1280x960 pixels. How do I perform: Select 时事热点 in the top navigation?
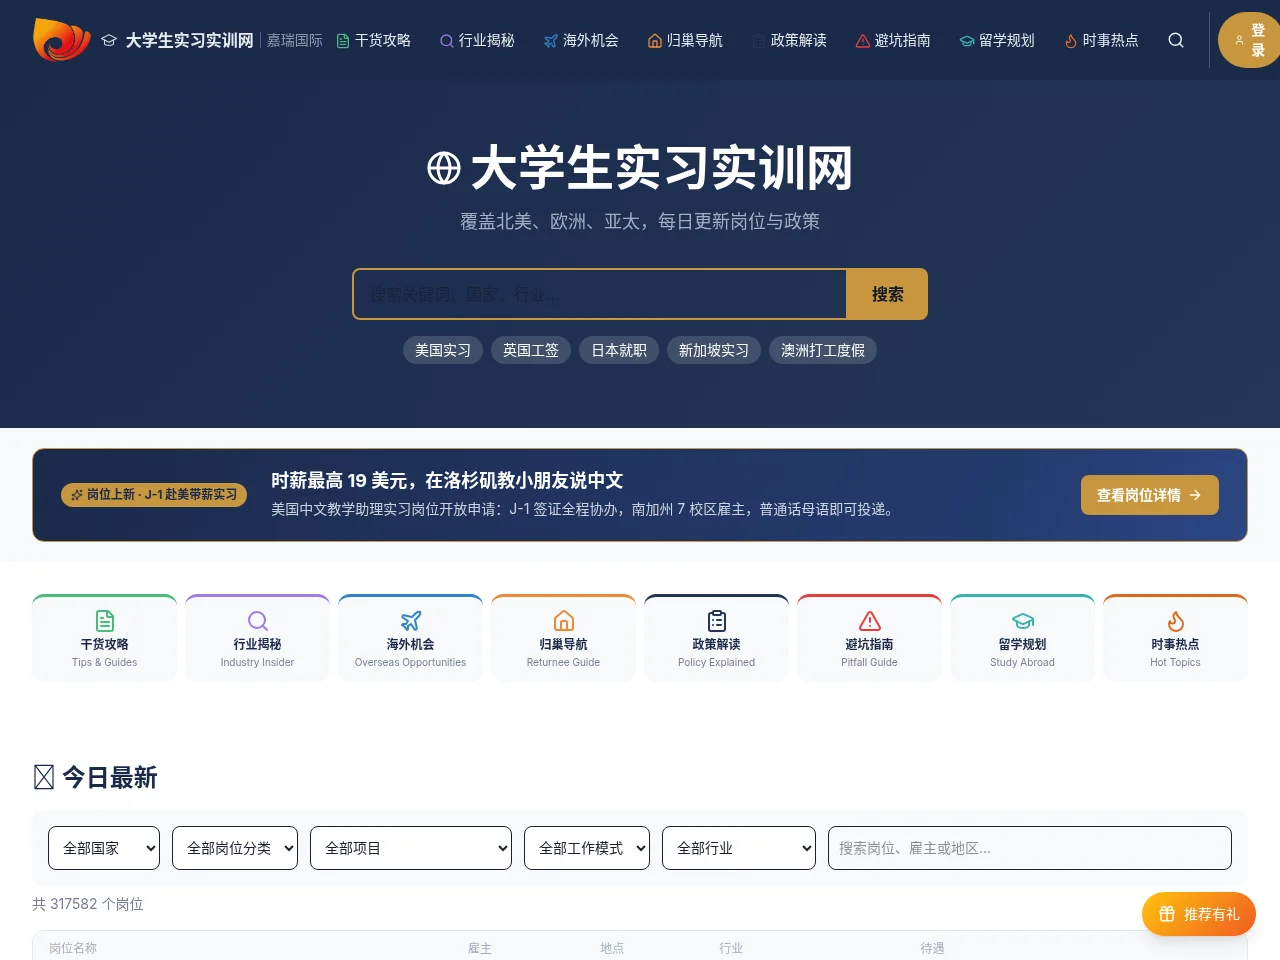click(x=1101, y=40)
